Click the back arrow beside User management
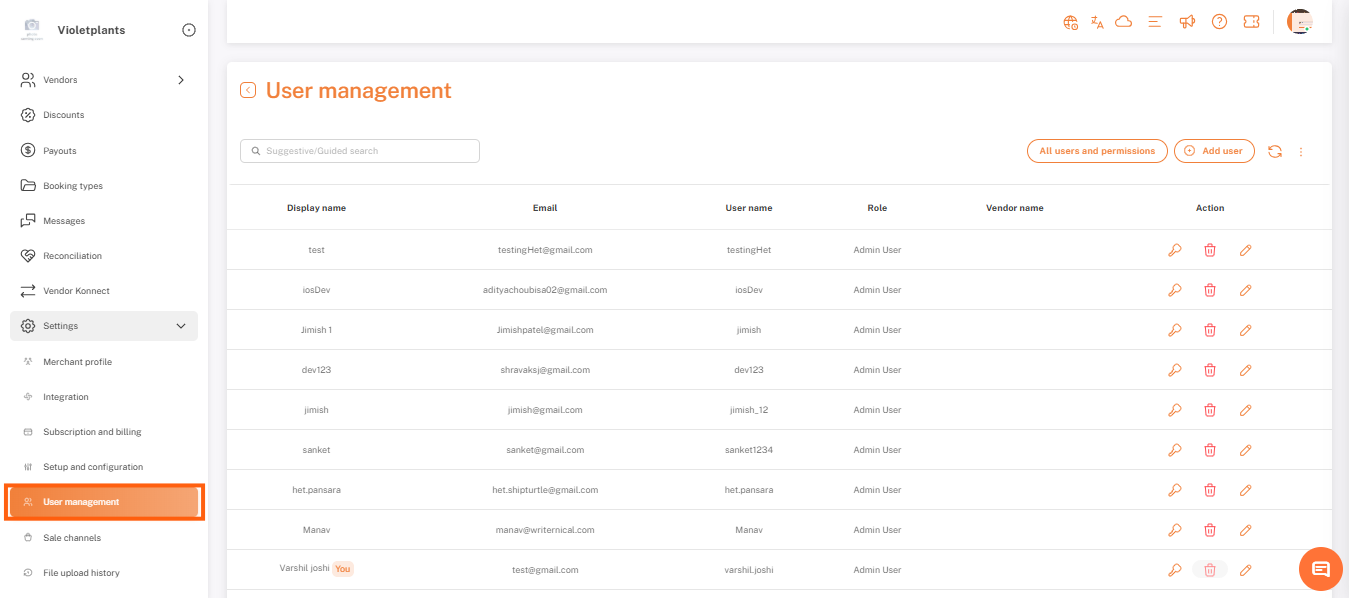The height and width of the screenshot is (598, 1349). click(248, 91)
